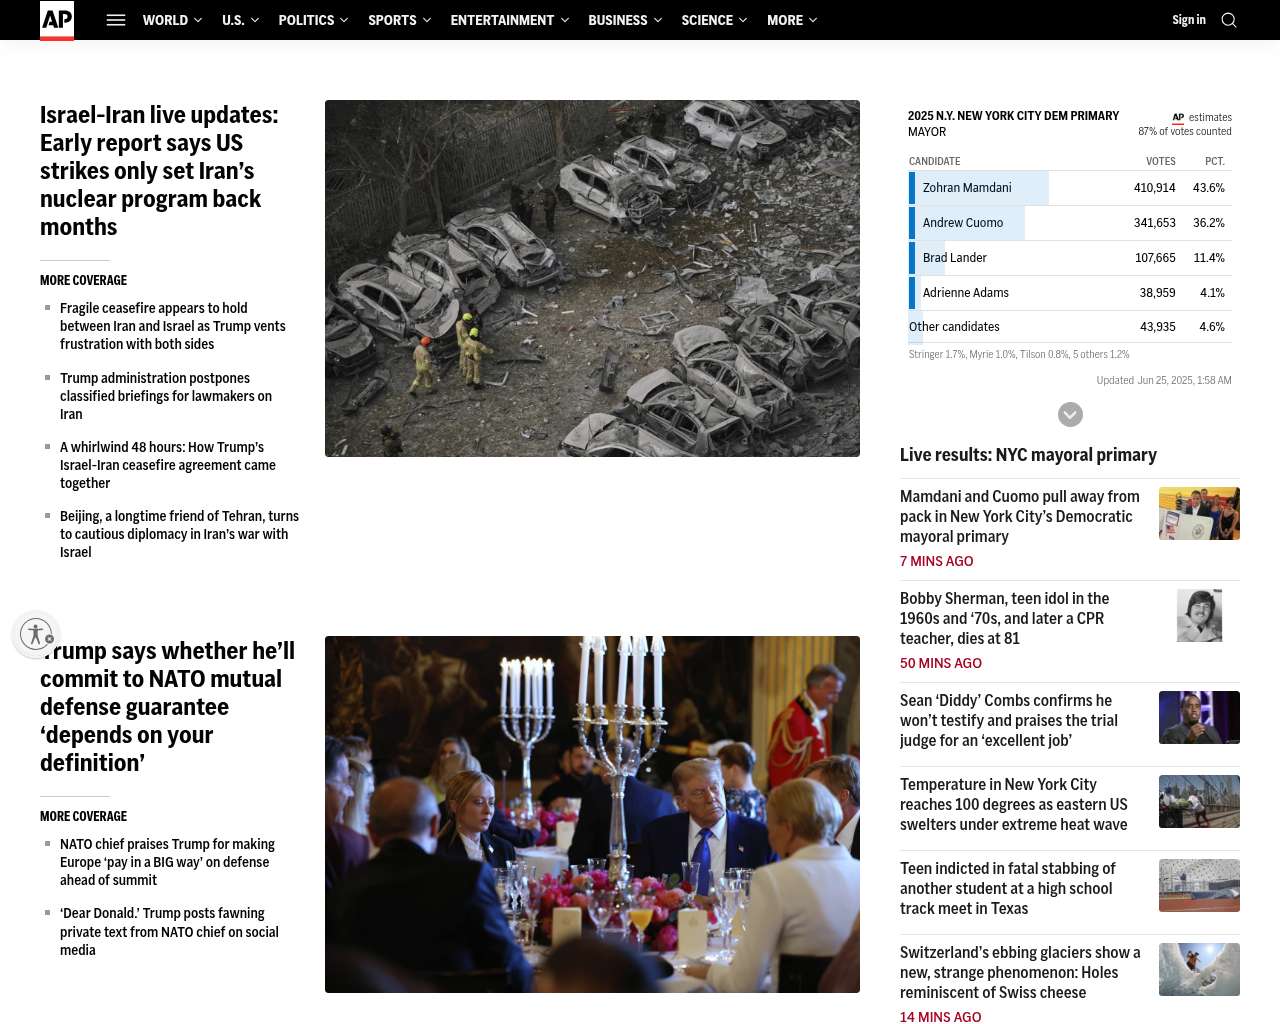Open the MORE nav item
Screen dimensions: 1280x1024
[x=785, y=20]
